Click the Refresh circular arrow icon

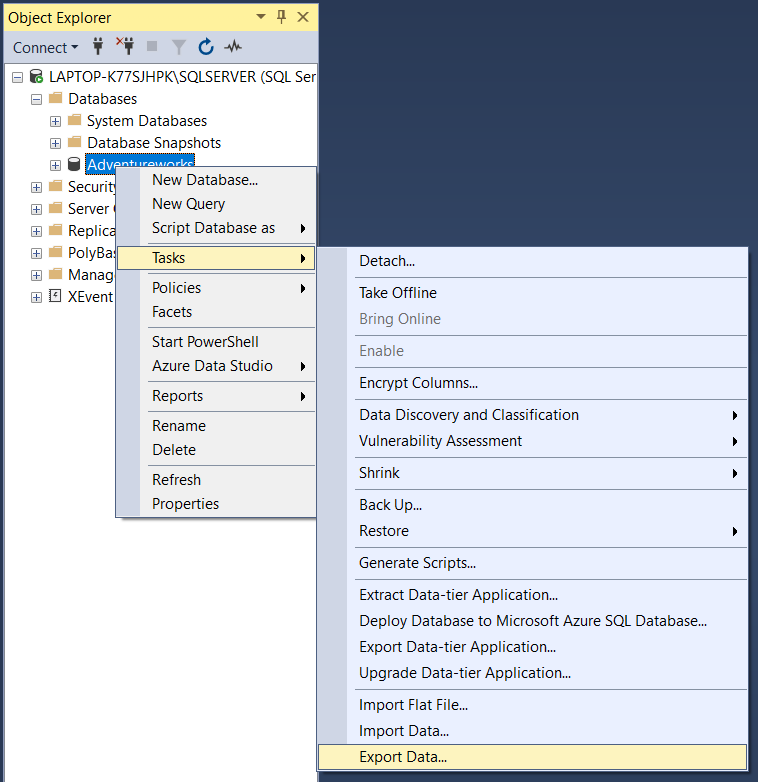tap(205, 47)
